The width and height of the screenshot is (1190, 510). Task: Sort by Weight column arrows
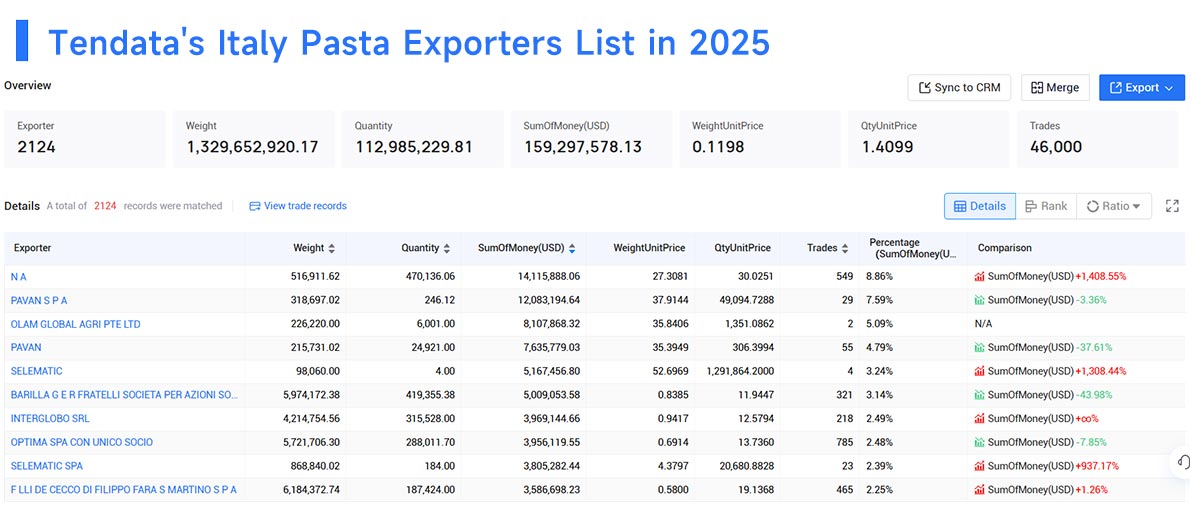[x=332, y=248]
